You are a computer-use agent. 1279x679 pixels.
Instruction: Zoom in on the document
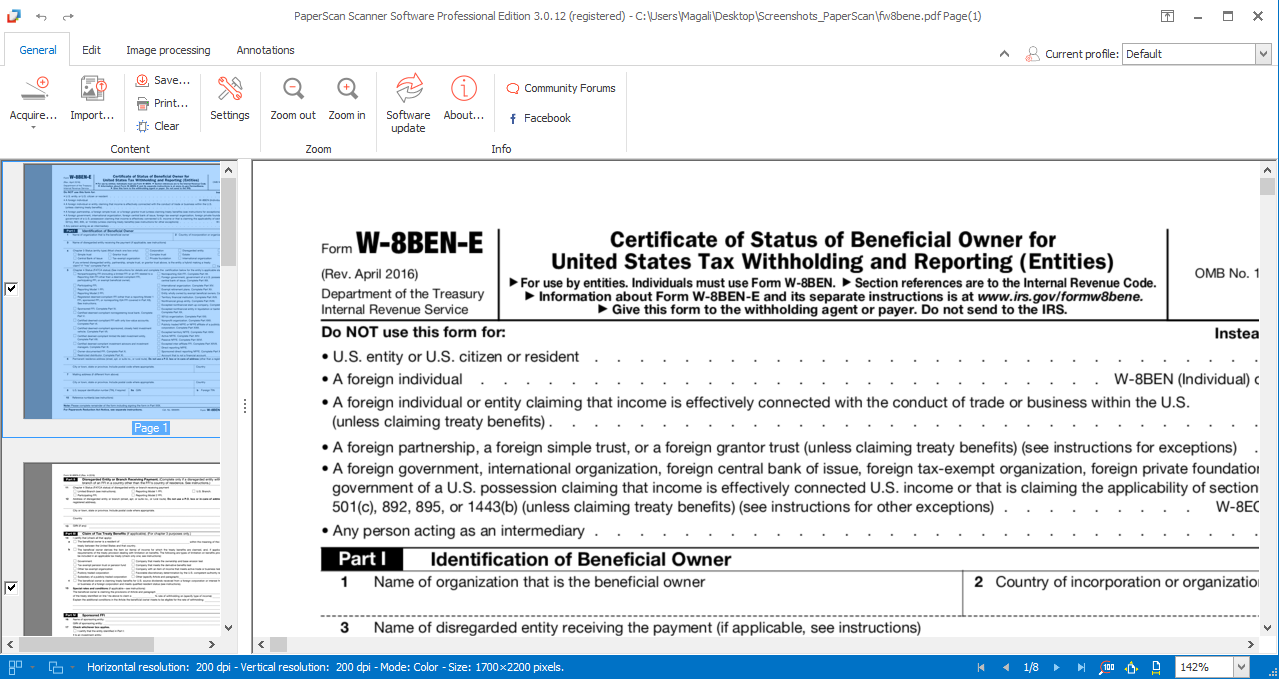click(346, 100)
